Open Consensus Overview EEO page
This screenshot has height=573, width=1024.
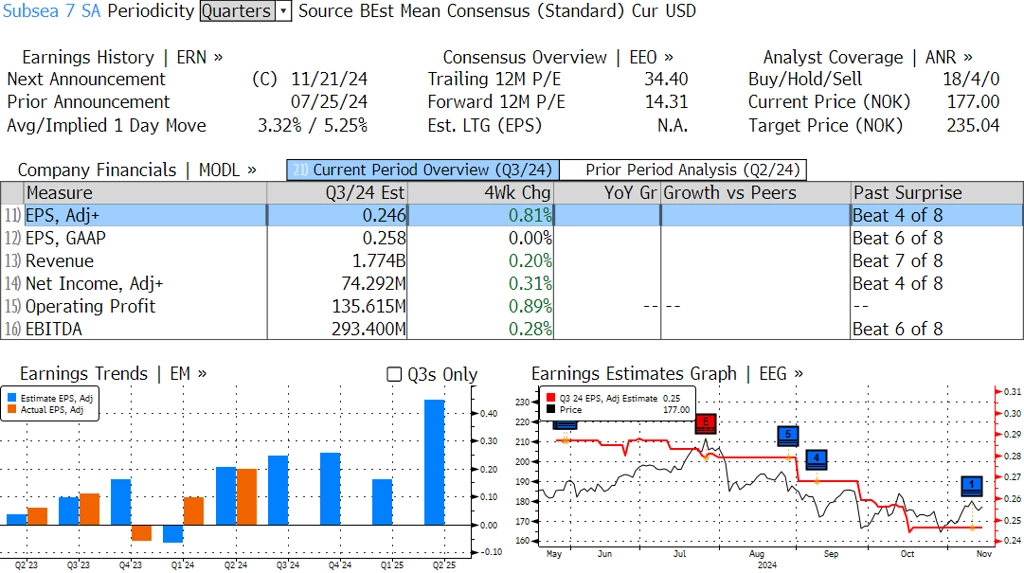[558, 57]
